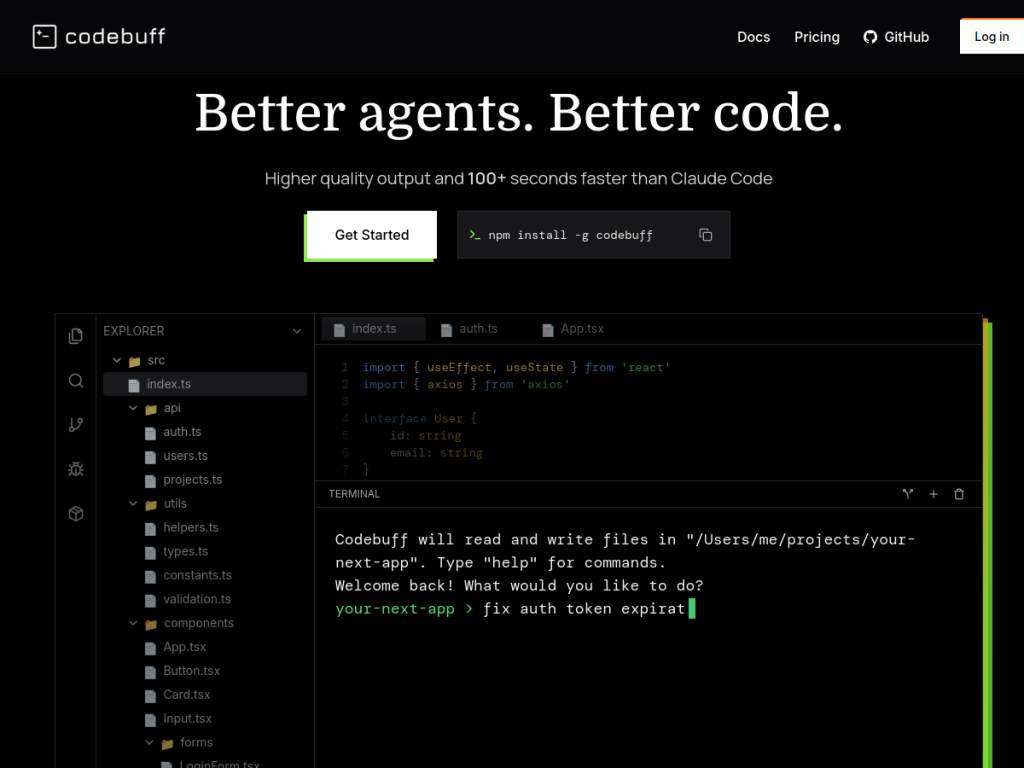
Task: Select index.ts in the explorer tree
Action: (205, 384)
